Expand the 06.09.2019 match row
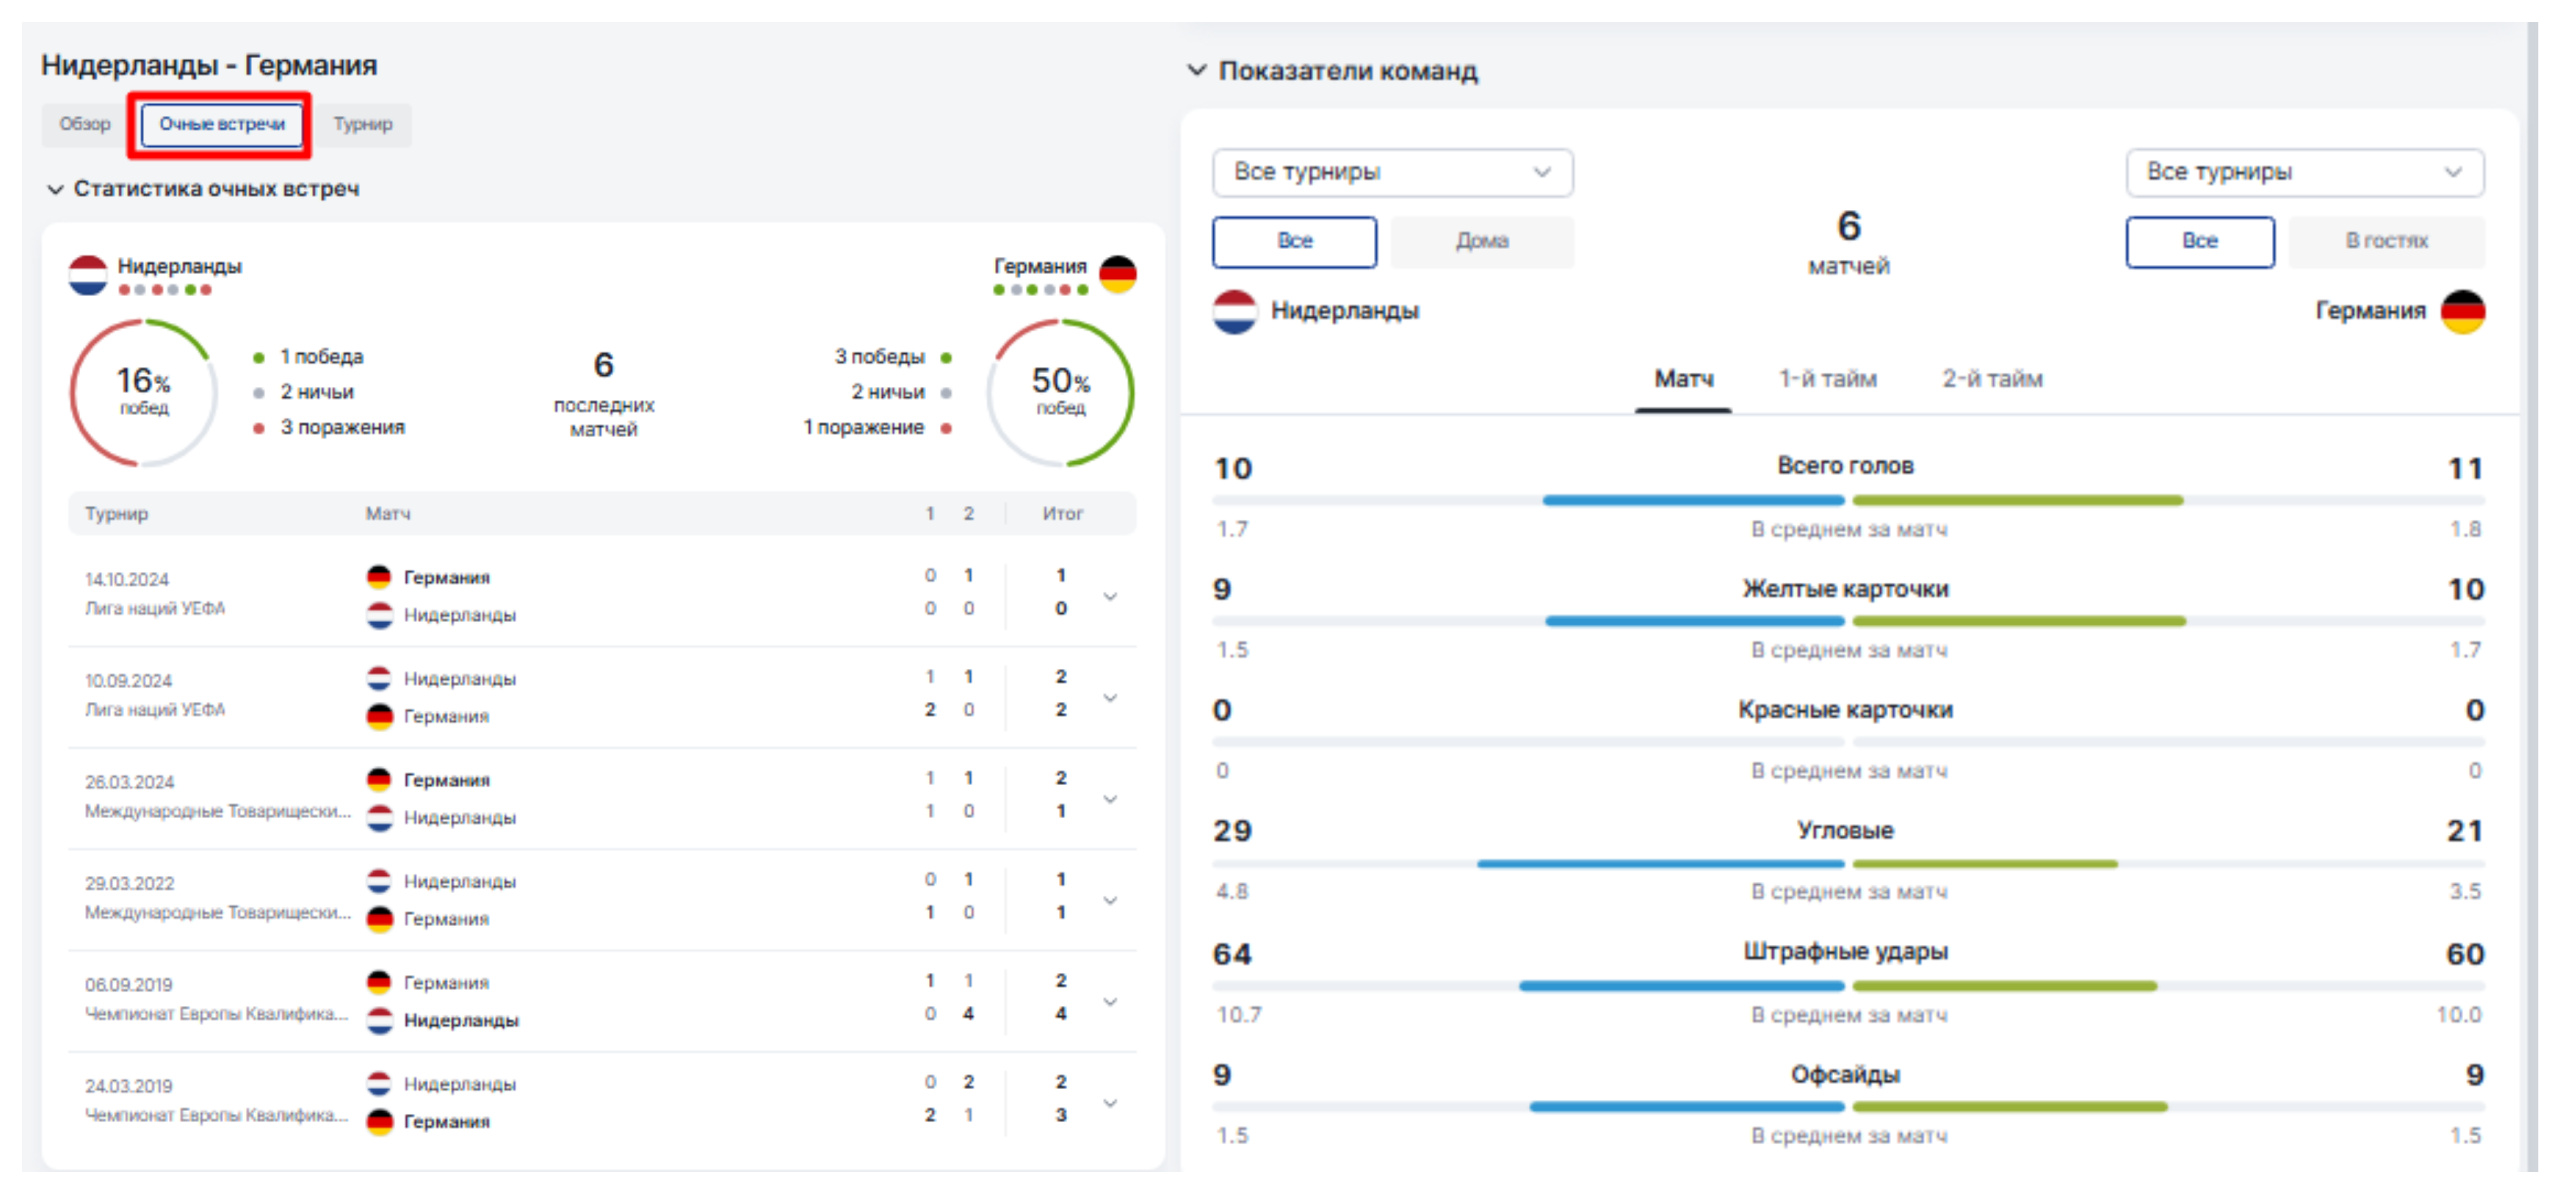 [x=1110, y=1001]
